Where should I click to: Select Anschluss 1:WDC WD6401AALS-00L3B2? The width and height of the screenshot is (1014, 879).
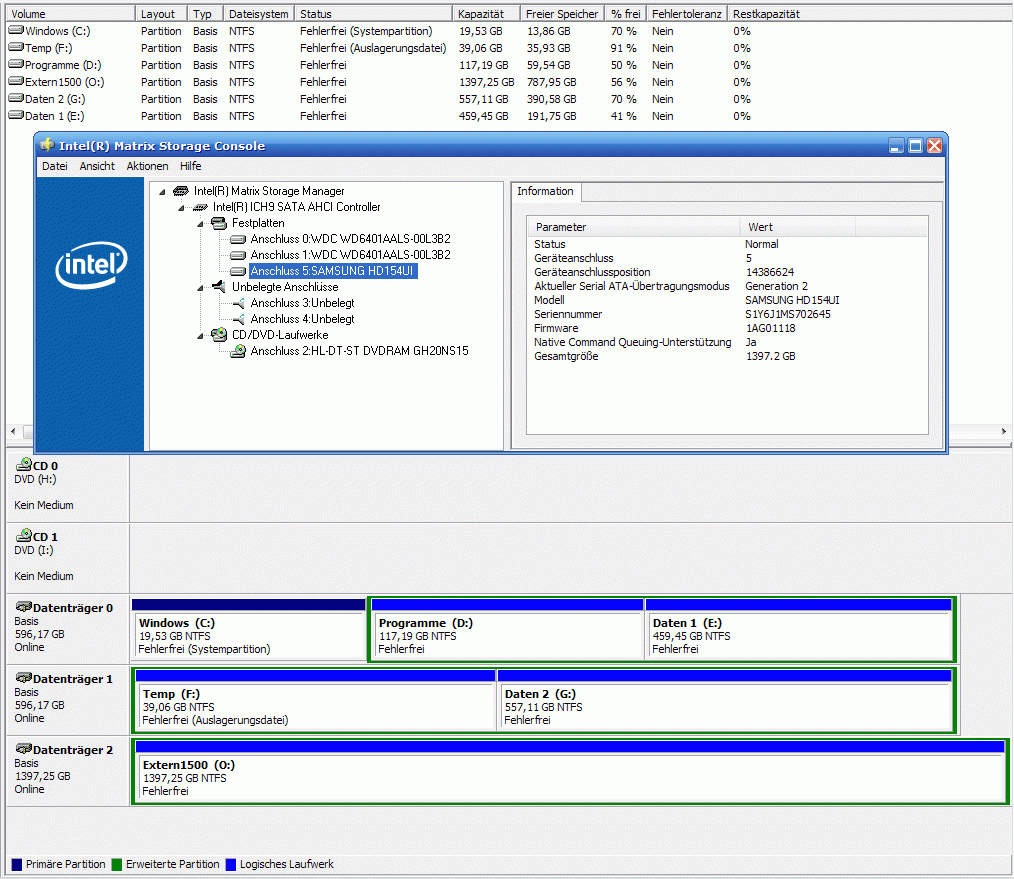[351, 255]
